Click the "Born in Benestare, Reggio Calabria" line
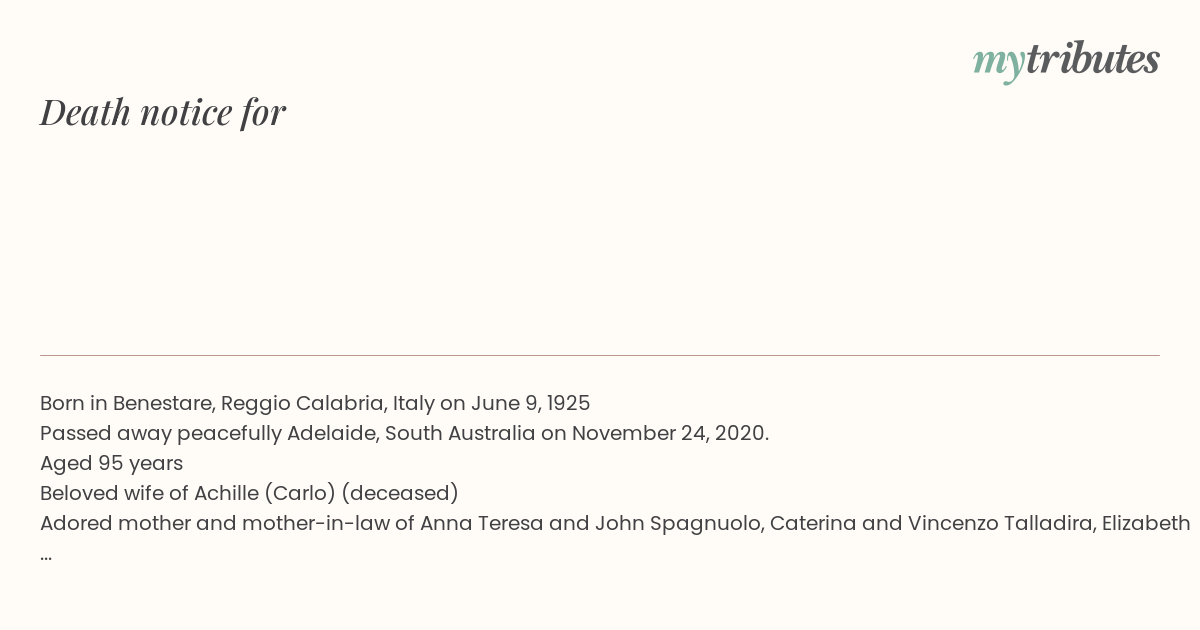Viewport: 1200px width, 630px height. (315, 404)
